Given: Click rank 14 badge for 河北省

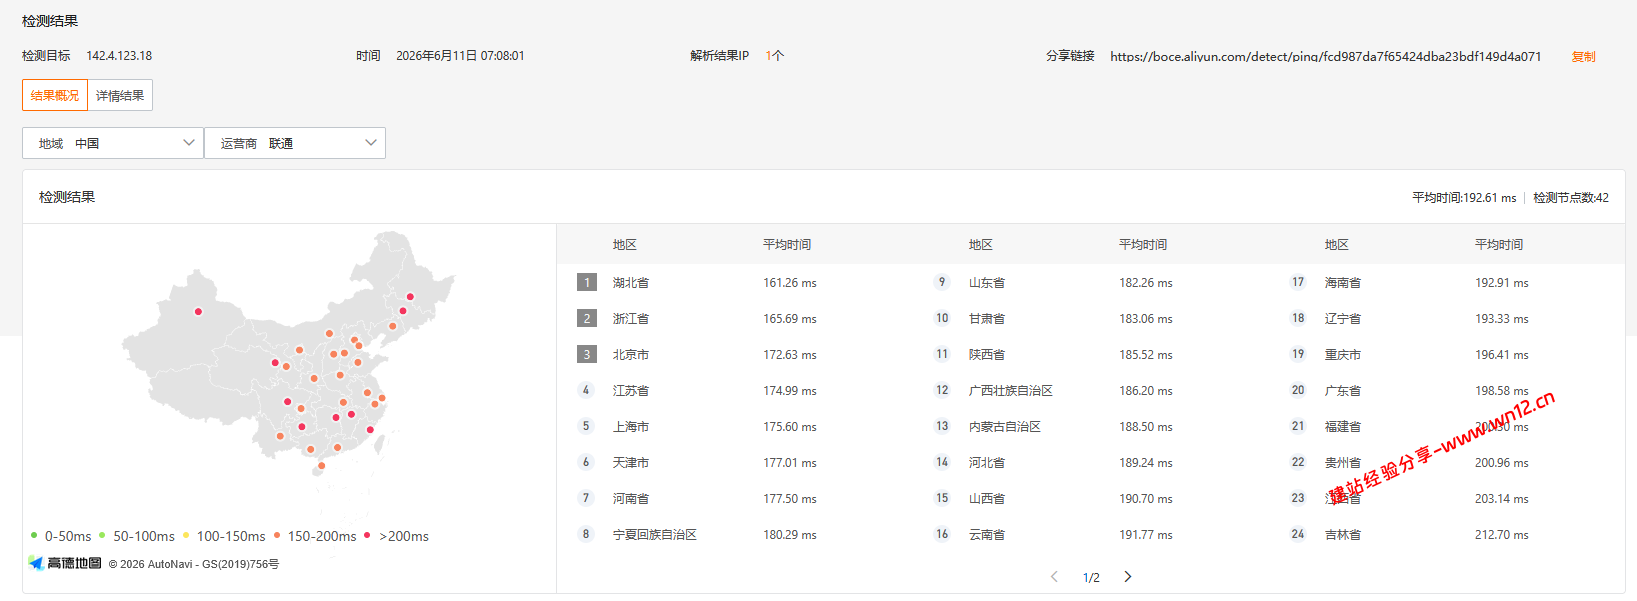Looking at the screenshot, I should [x=942, y=462].
